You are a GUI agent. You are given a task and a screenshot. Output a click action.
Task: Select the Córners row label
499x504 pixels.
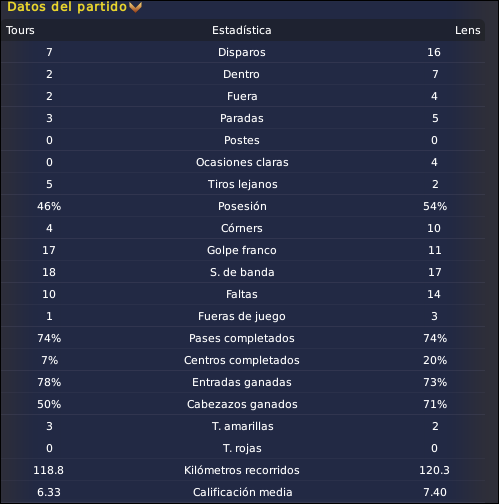tap(242, 228)
